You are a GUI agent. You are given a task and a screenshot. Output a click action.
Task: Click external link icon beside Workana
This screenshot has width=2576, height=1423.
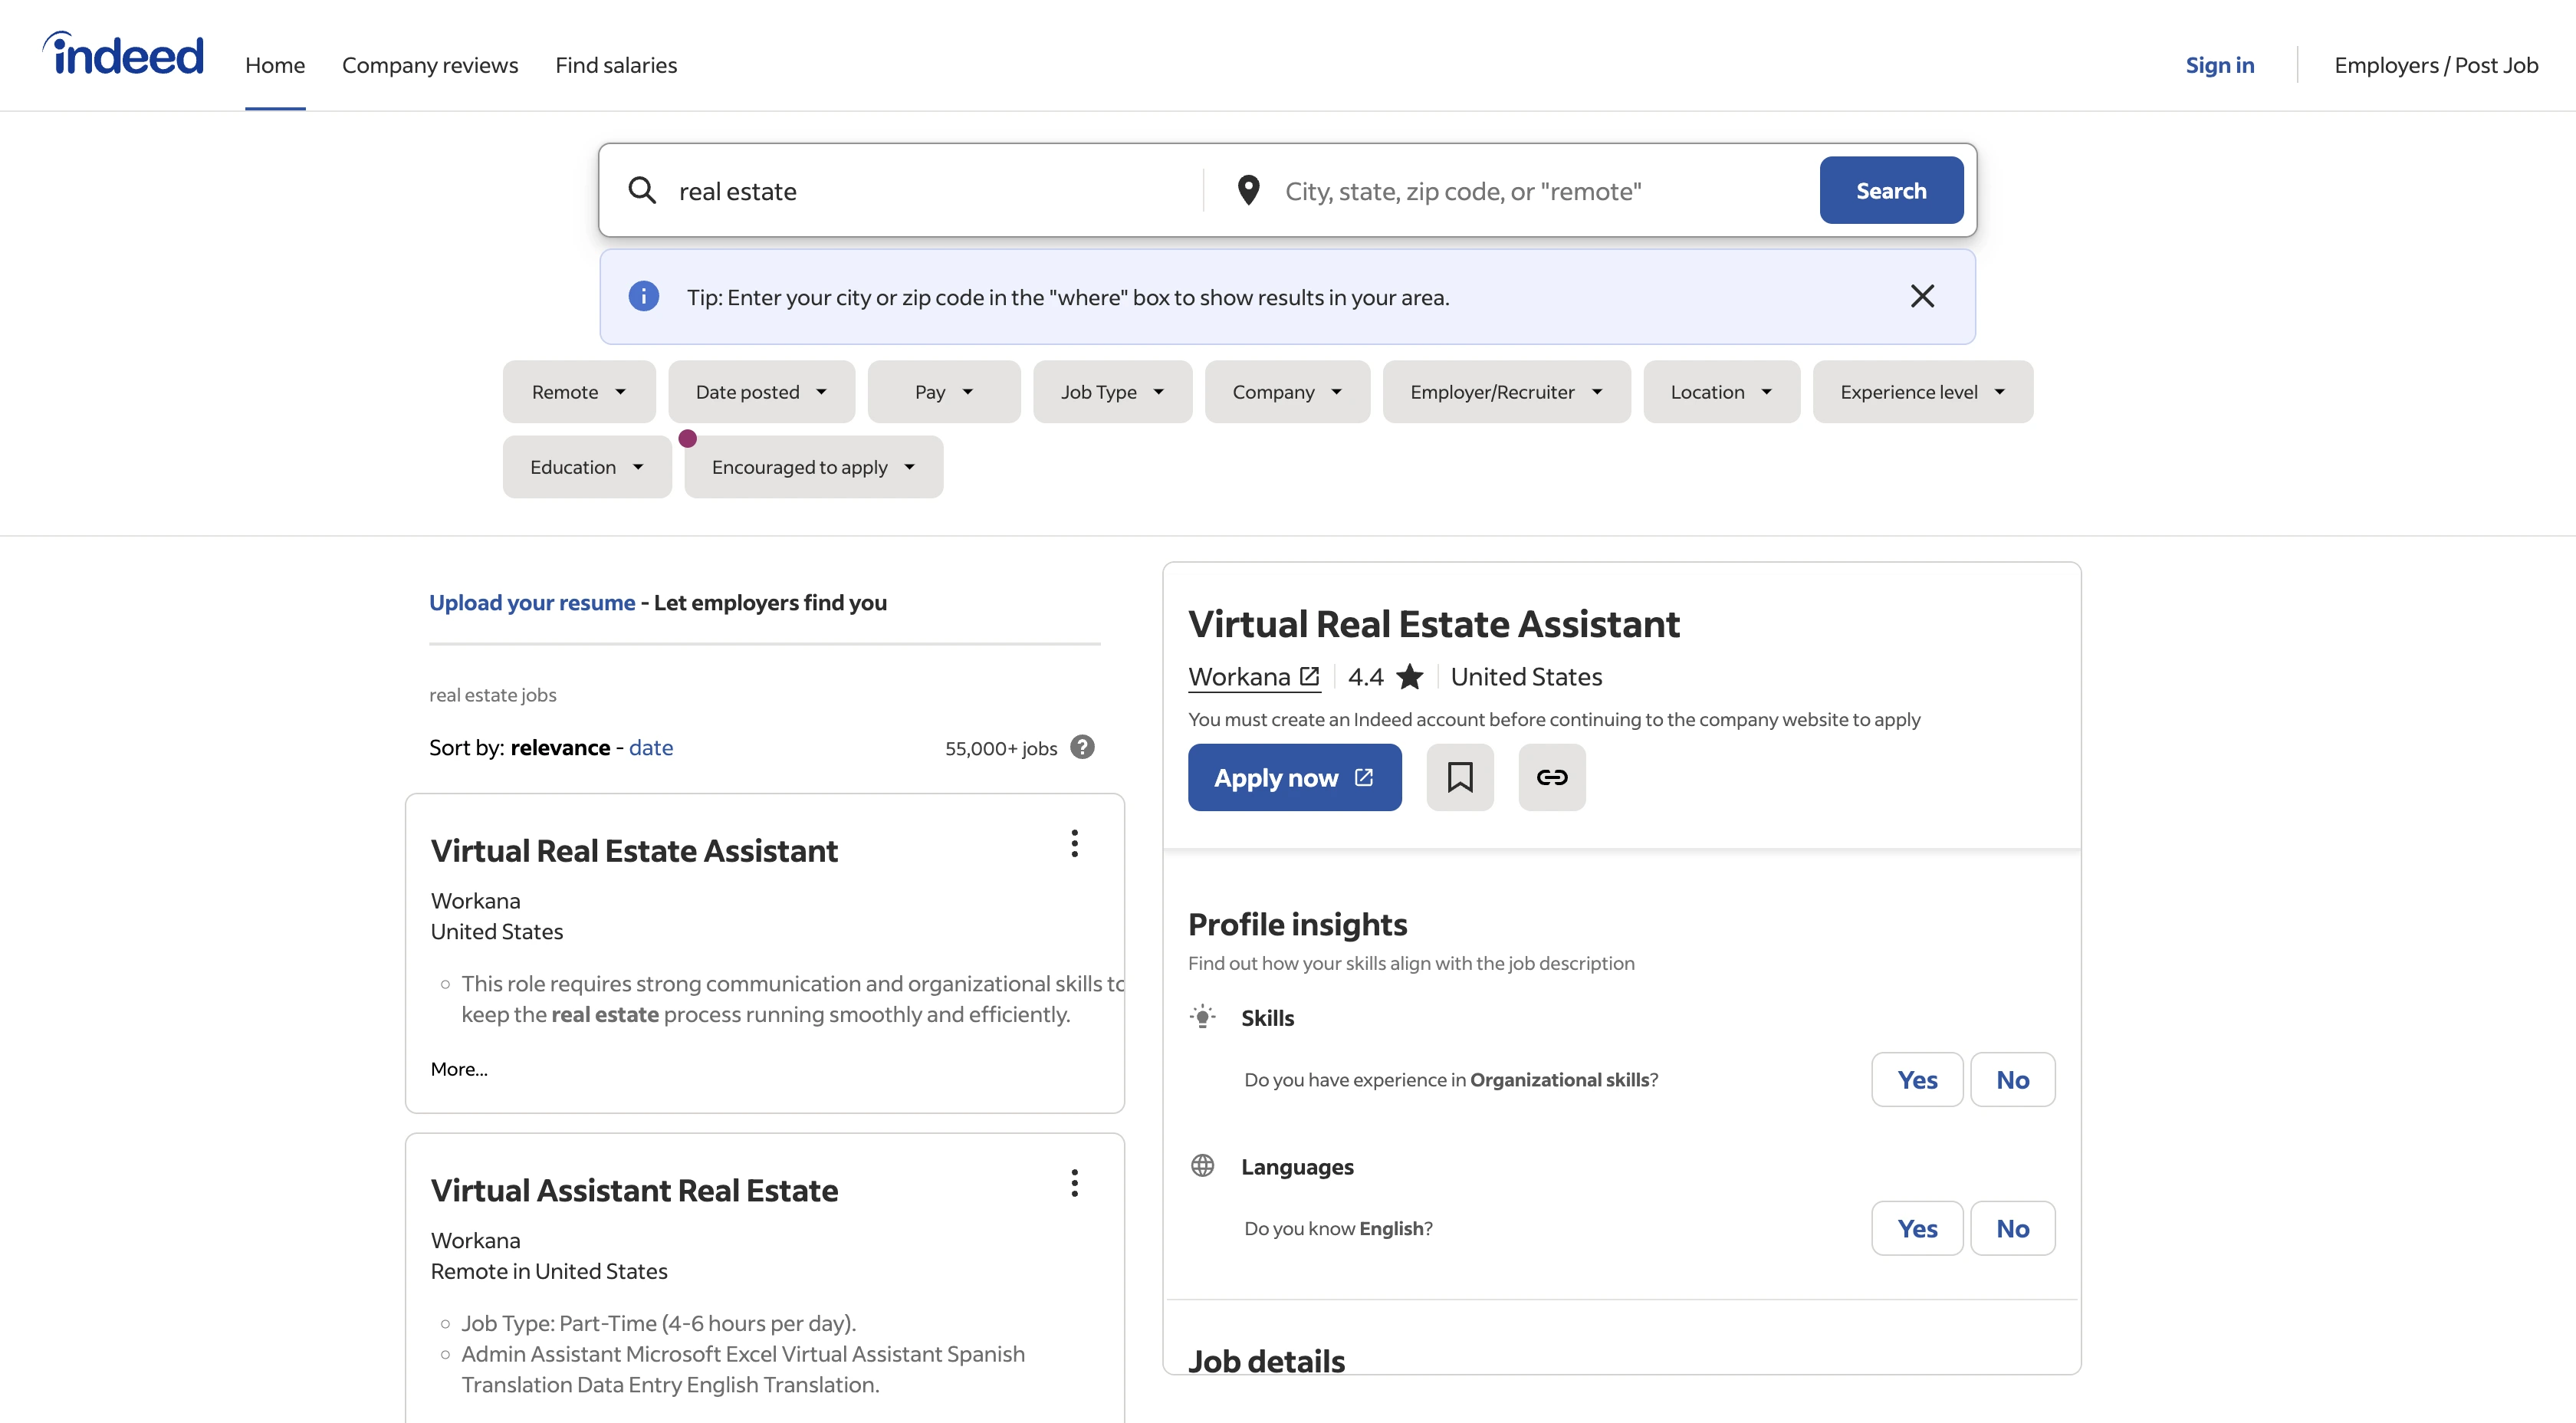(x=1309, y=677)
